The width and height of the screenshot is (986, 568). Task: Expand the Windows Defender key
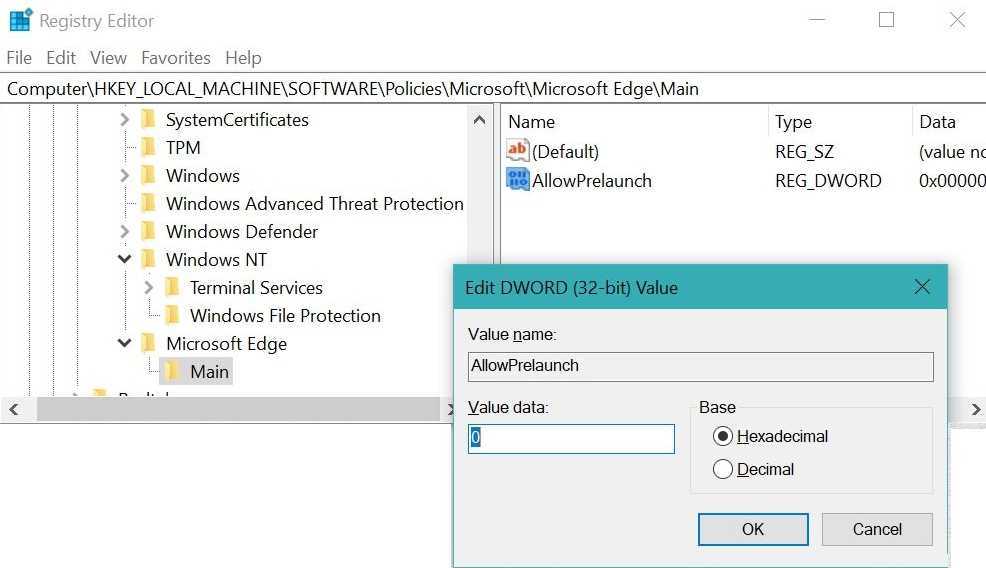(x=125, y=231)
